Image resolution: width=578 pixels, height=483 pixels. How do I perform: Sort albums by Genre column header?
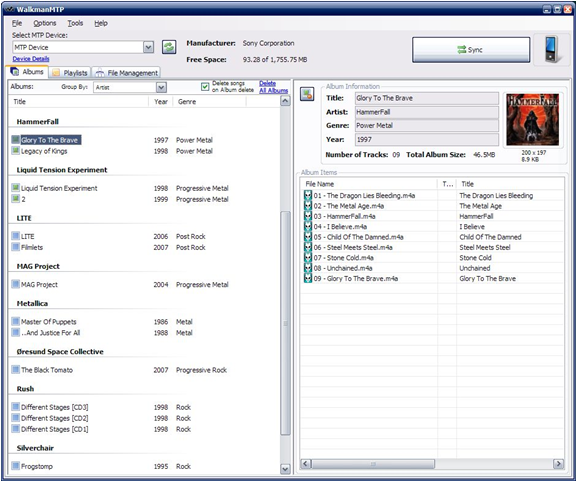pos(209,102)
